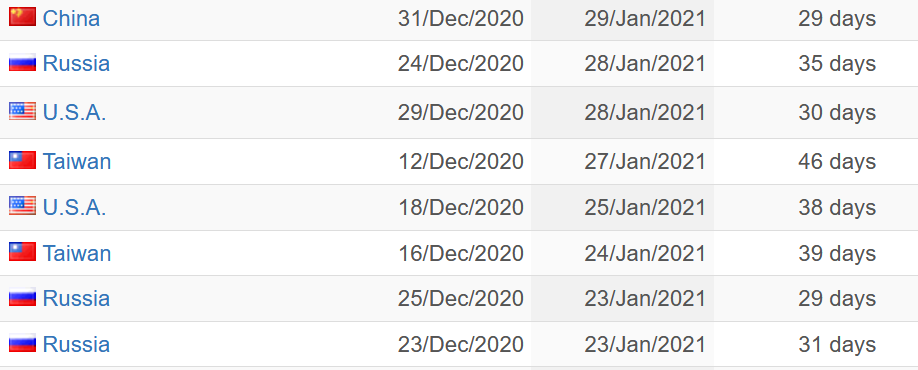Image resolution: width=918 pixels, height=370 pixels.
Task: Open the Russia link dated 24/Dec/2020
Action: 76,63
